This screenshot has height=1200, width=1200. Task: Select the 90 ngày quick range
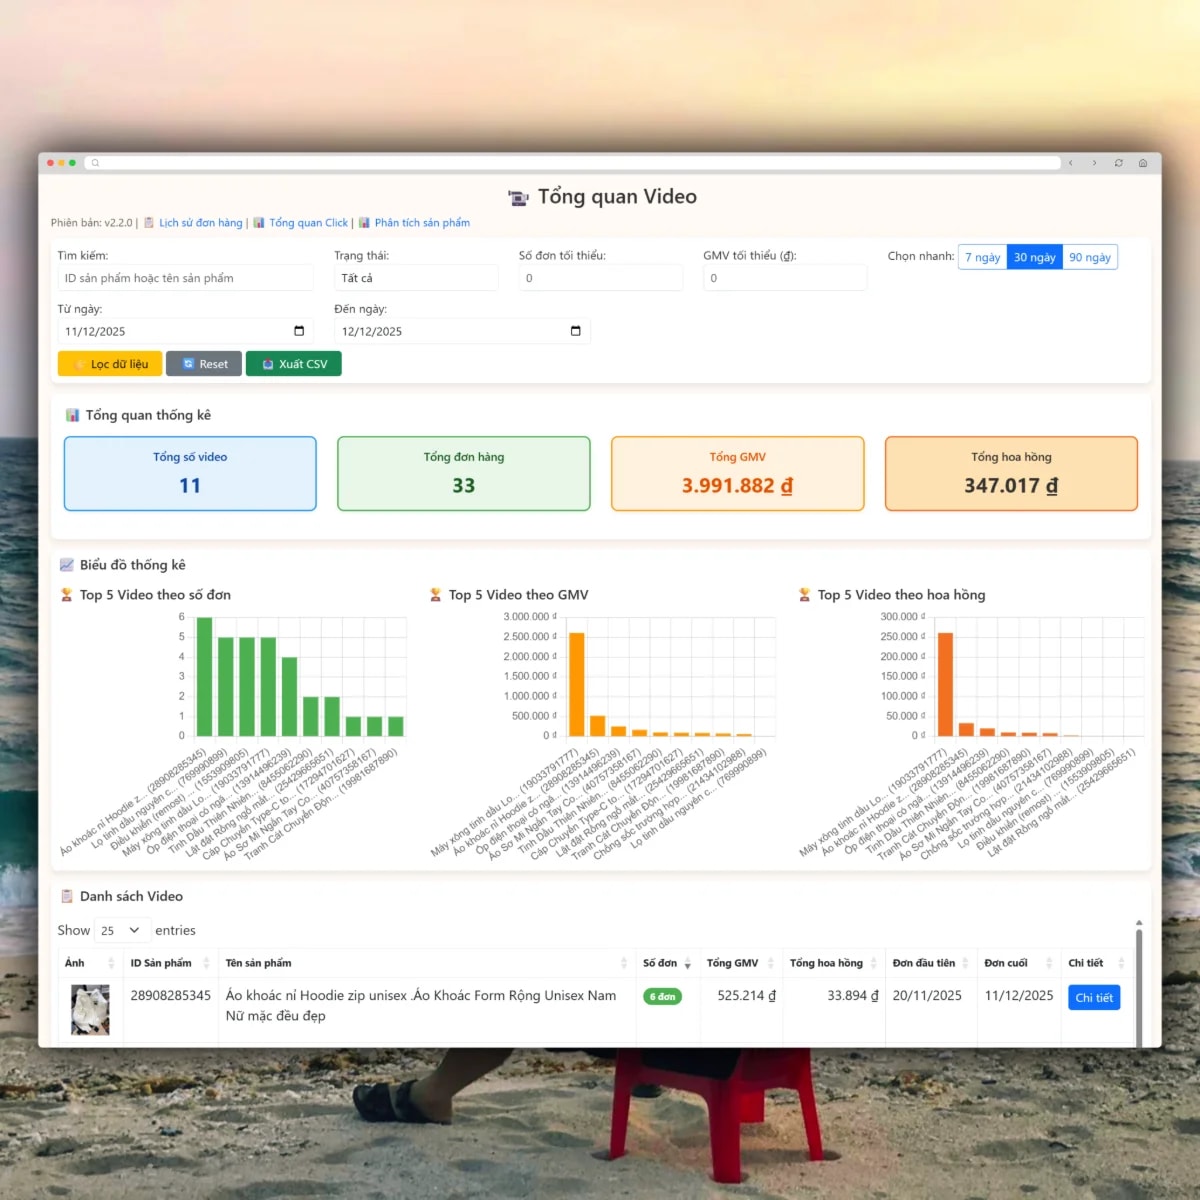coord(1089,257)
